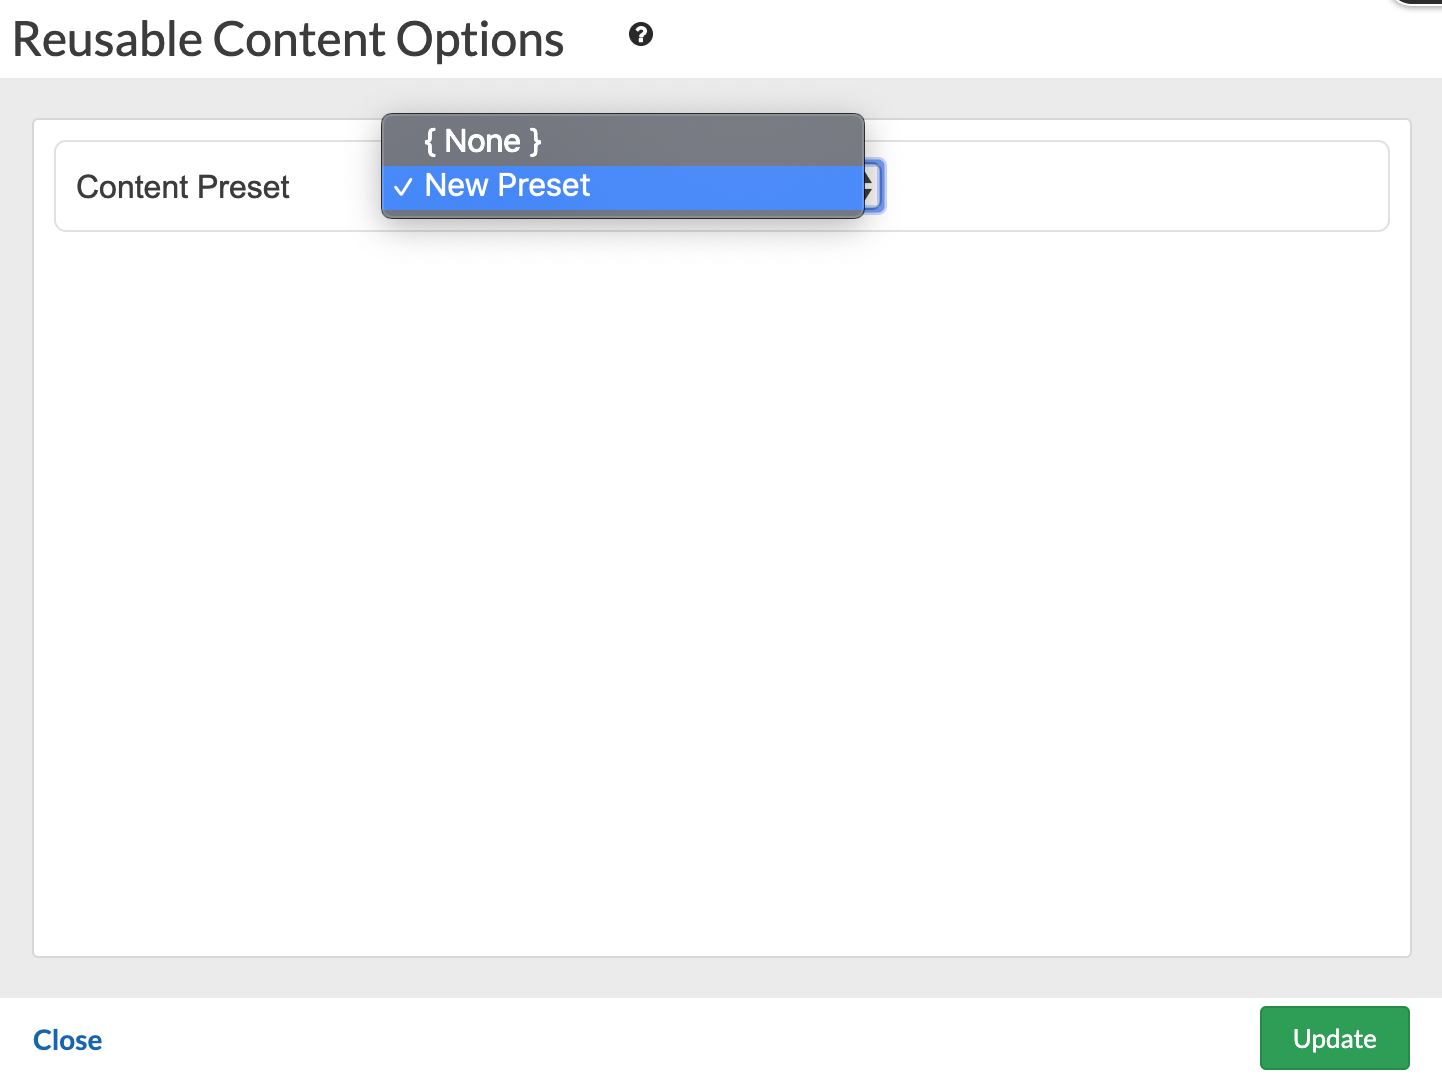Click the blank footer between Close and Update
This screenshot has width=1442, height=1078.
click(x=680, y=1040)
